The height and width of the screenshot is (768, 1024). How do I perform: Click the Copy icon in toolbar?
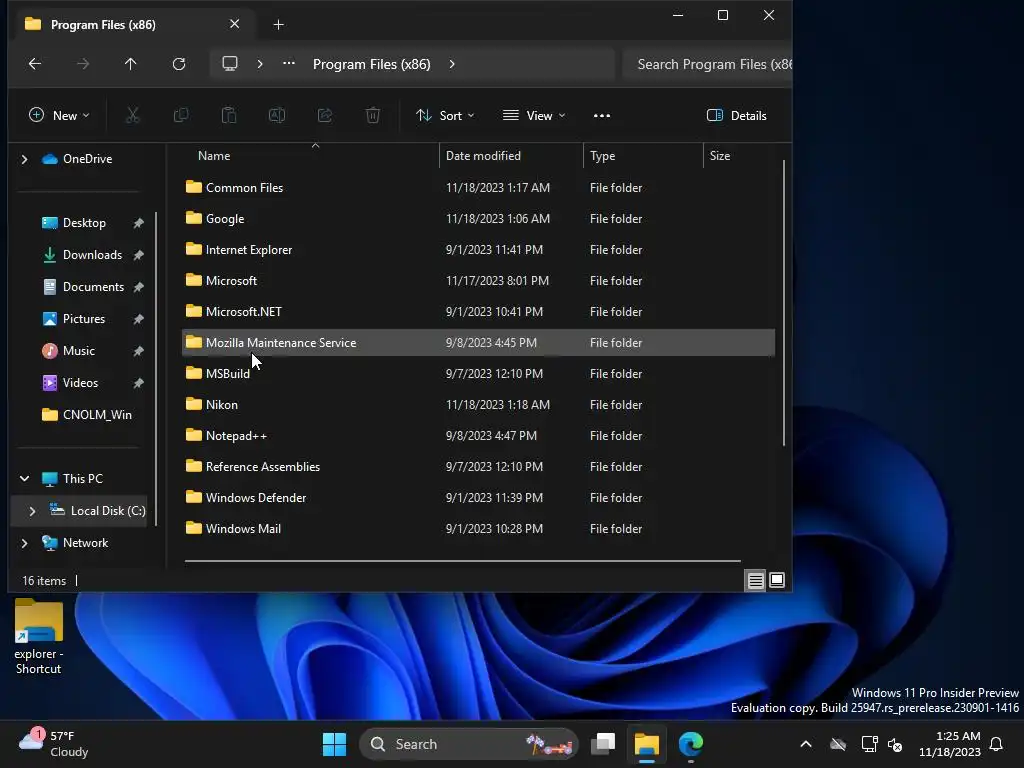[181, 116]
